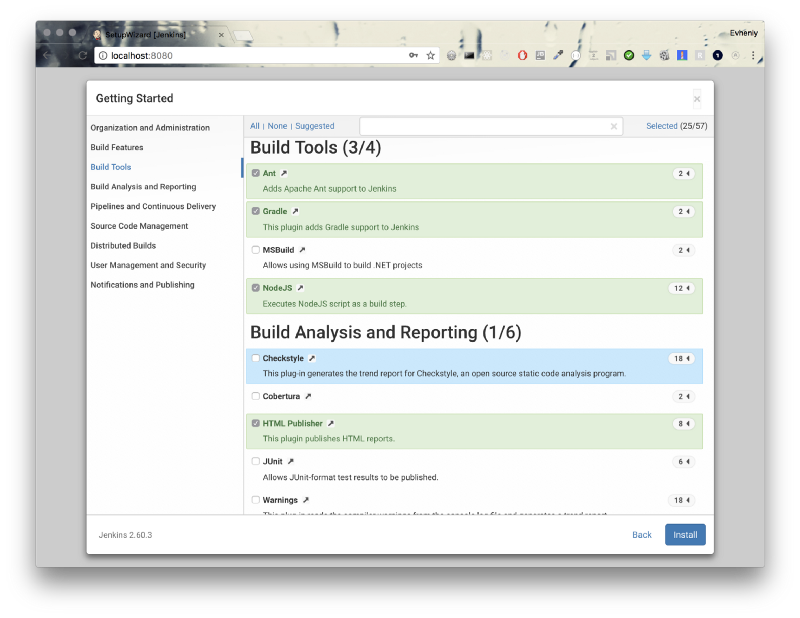Click the Suggested selection link
The image size is (800, 618).
click(314, 126)
